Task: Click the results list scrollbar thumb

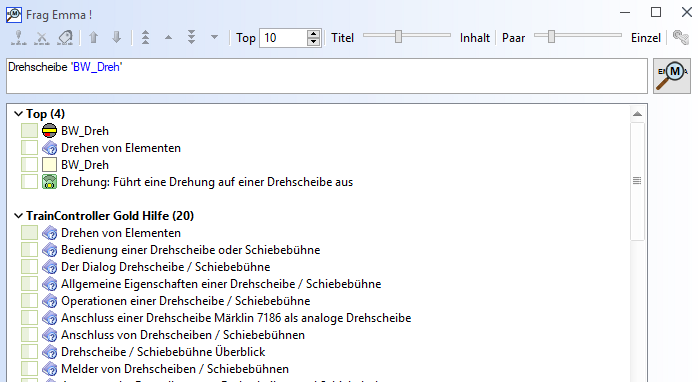Action: click(637, 181)
